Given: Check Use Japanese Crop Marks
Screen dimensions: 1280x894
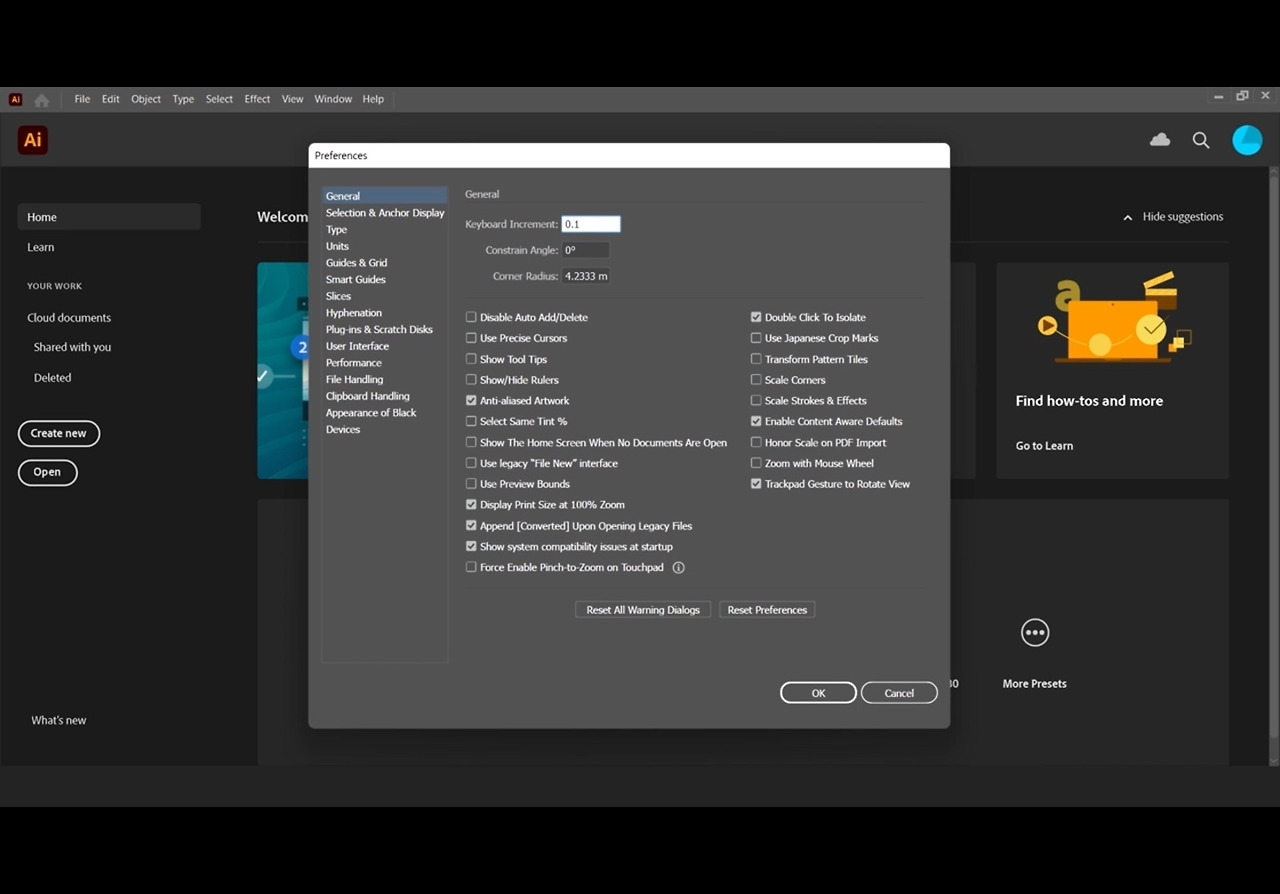Looking at the screenshot, I should click(x=756, y=338).
